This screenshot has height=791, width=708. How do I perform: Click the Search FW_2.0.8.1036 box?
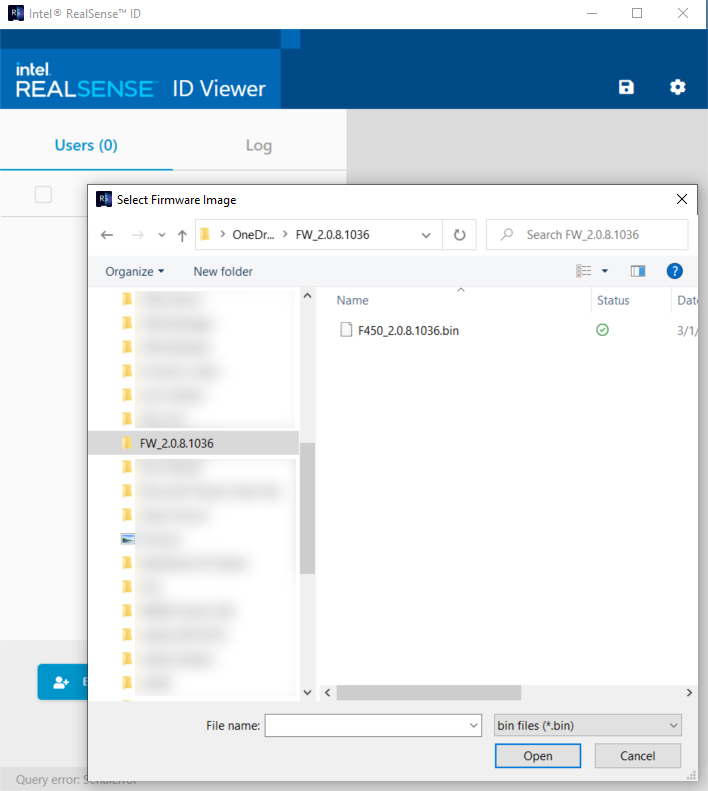pyautogui.click(x=587, y=235)
